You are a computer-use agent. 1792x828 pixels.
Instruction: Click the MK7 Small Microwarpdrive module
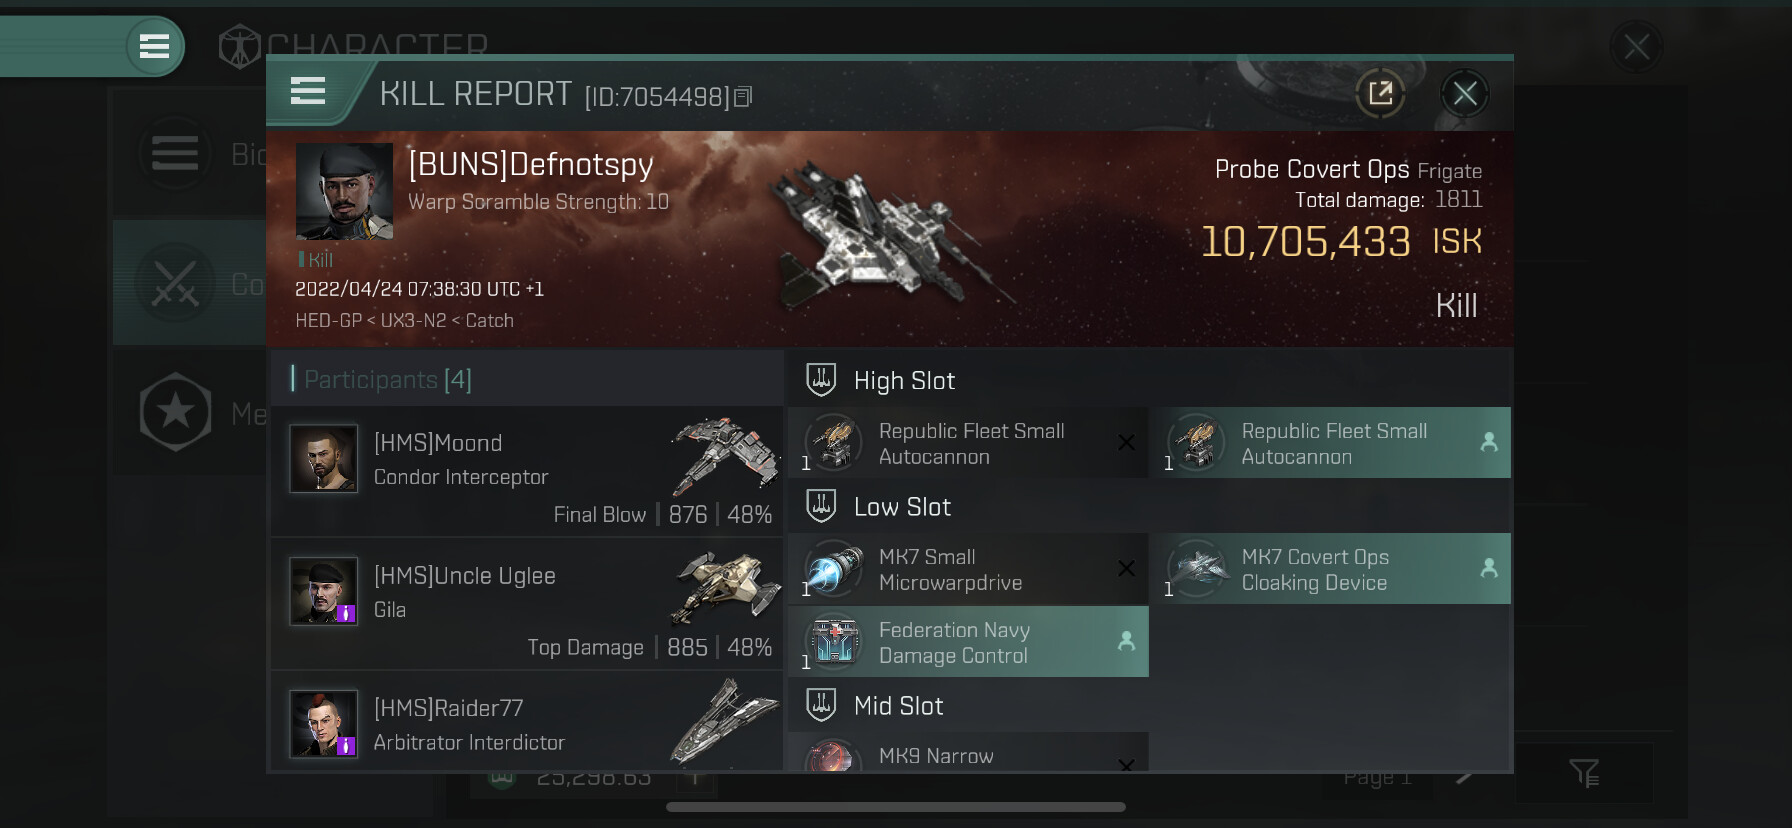pyautogui.click(x=968, y=569)
